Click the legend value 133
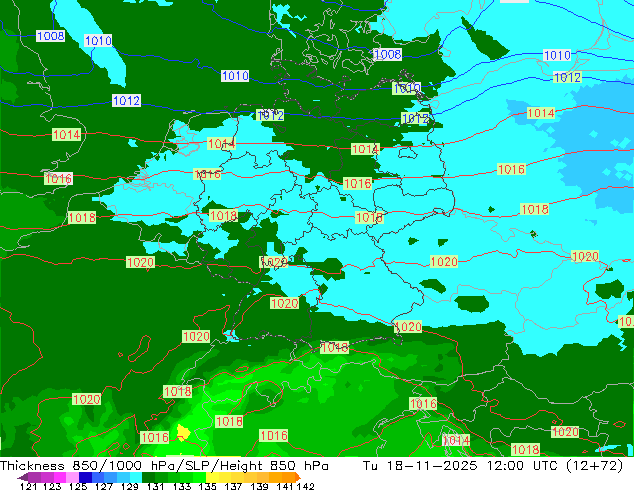Viewport: 634px width, 490px height. 182,486
